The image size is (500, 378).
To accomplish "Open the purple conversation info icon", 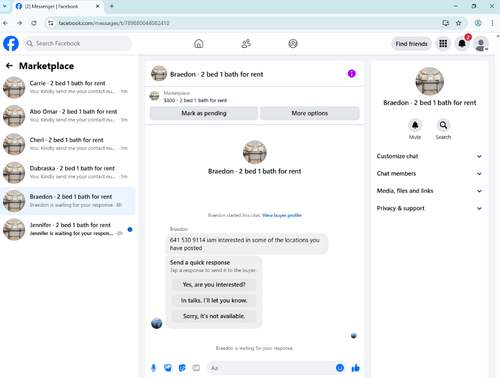I will pos(352,73).
